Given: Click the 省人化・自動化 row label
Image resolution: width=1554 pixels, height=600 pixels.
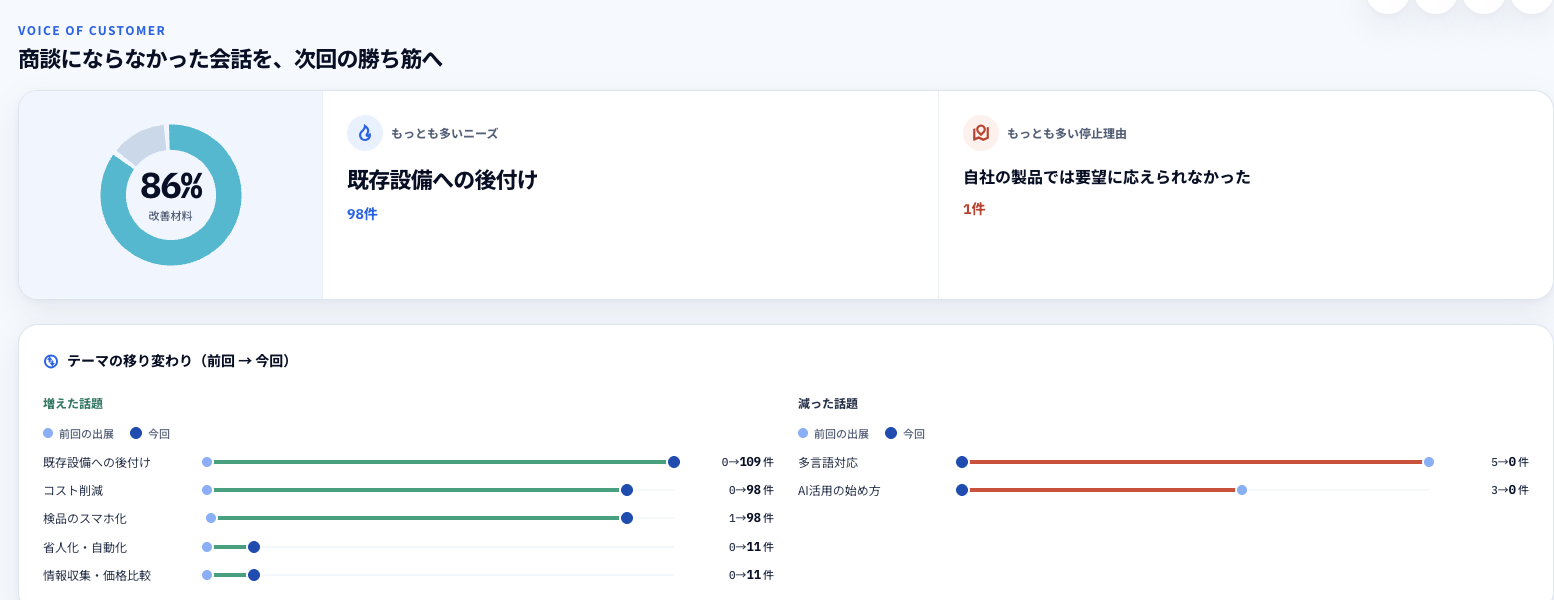Looking at the screenshot, I should 85,547.
